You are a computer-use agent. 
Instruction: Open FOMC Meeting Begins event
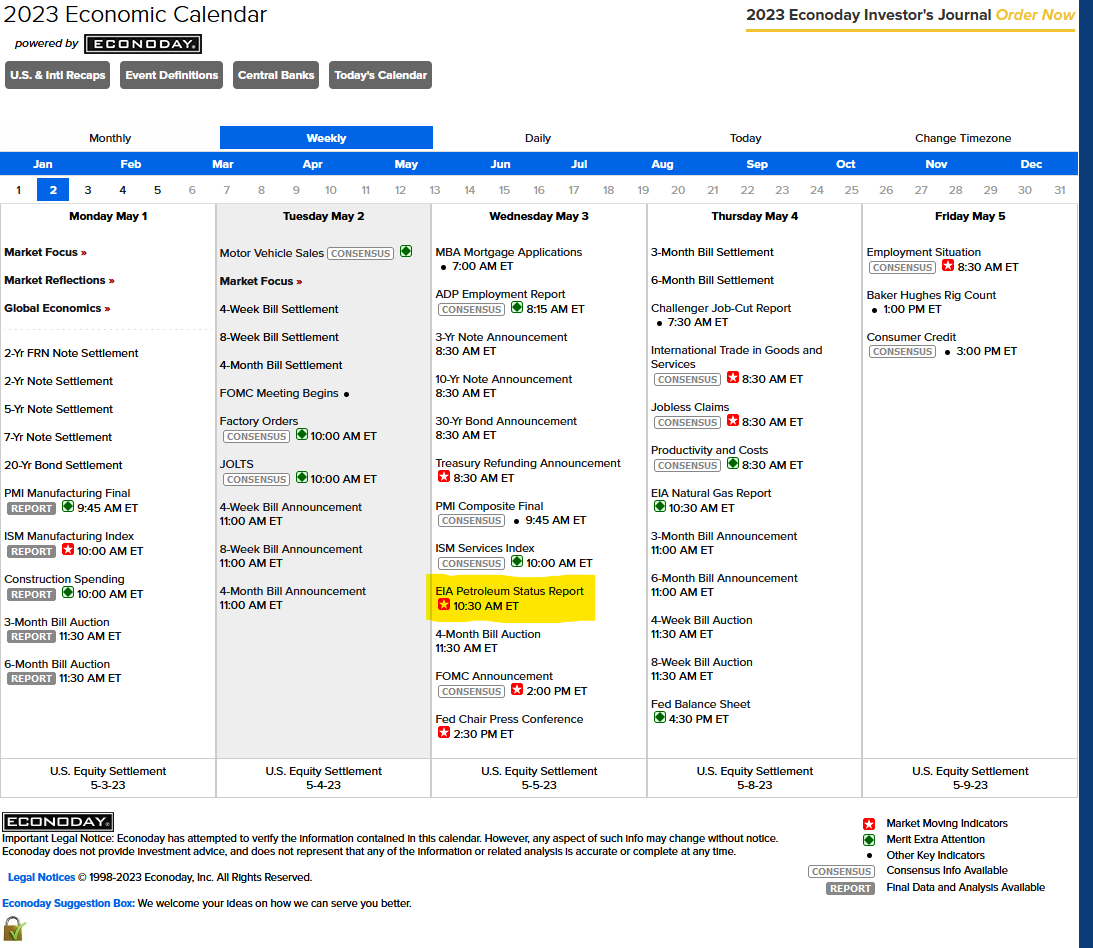279,393
